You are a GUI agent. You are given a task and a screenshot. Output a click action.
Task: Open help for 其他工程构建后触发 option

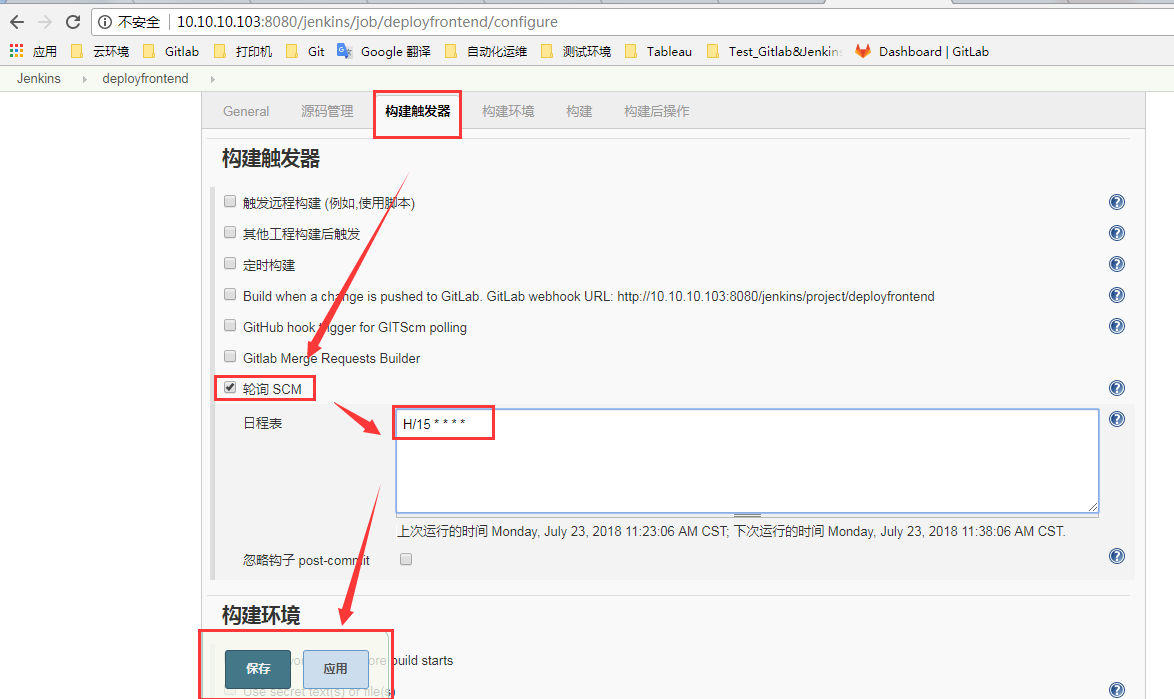[x=1116, y=233]
